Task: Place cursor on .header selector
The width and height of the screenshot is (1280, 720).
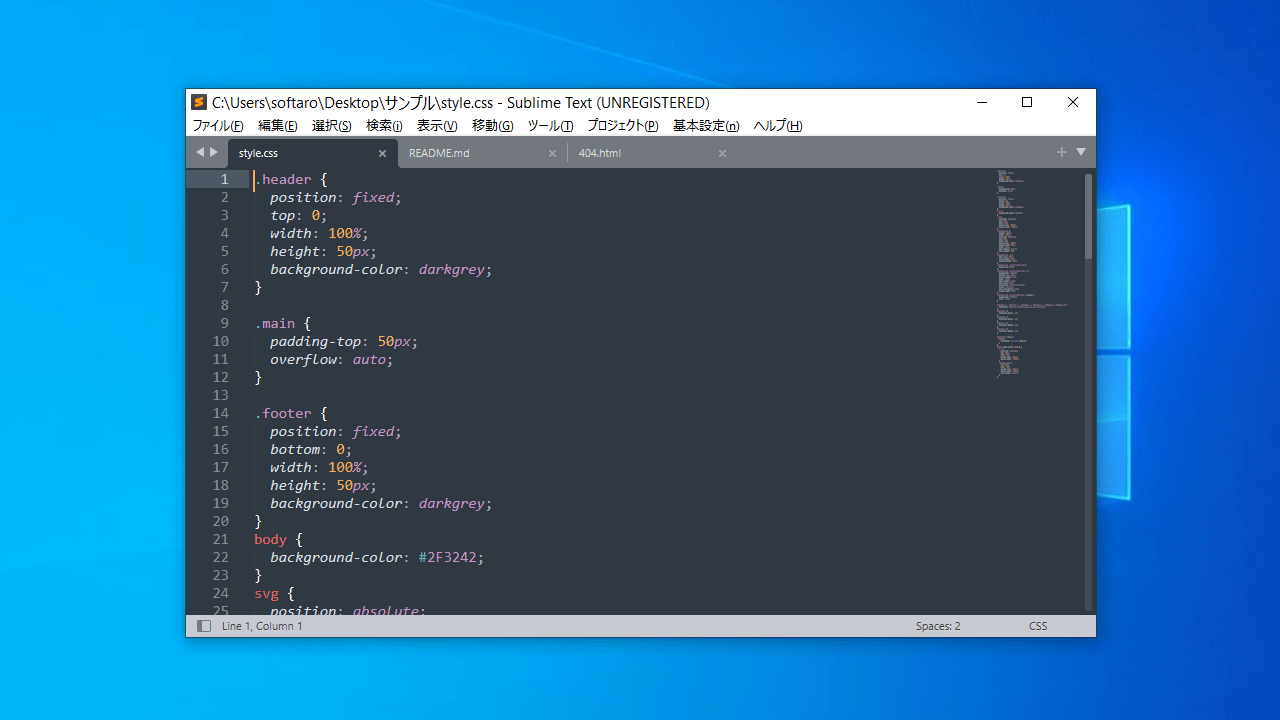Action: pos(283,179)
